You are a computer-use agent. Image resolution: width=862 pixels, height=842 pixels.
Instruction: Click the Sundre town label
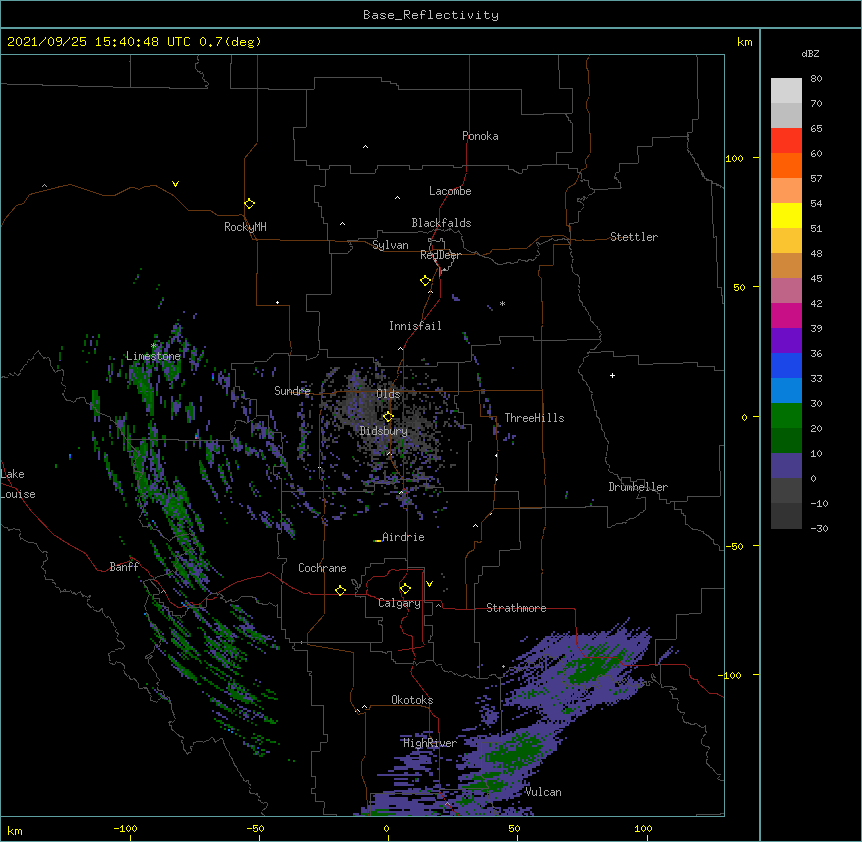click(292, 391)
